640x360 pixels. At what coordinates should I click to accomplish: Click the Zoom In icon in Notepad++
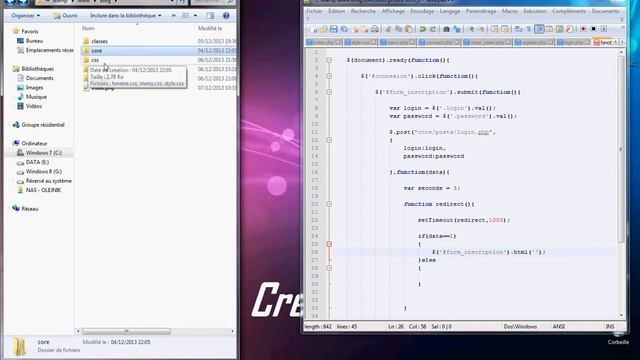point(472,29)
